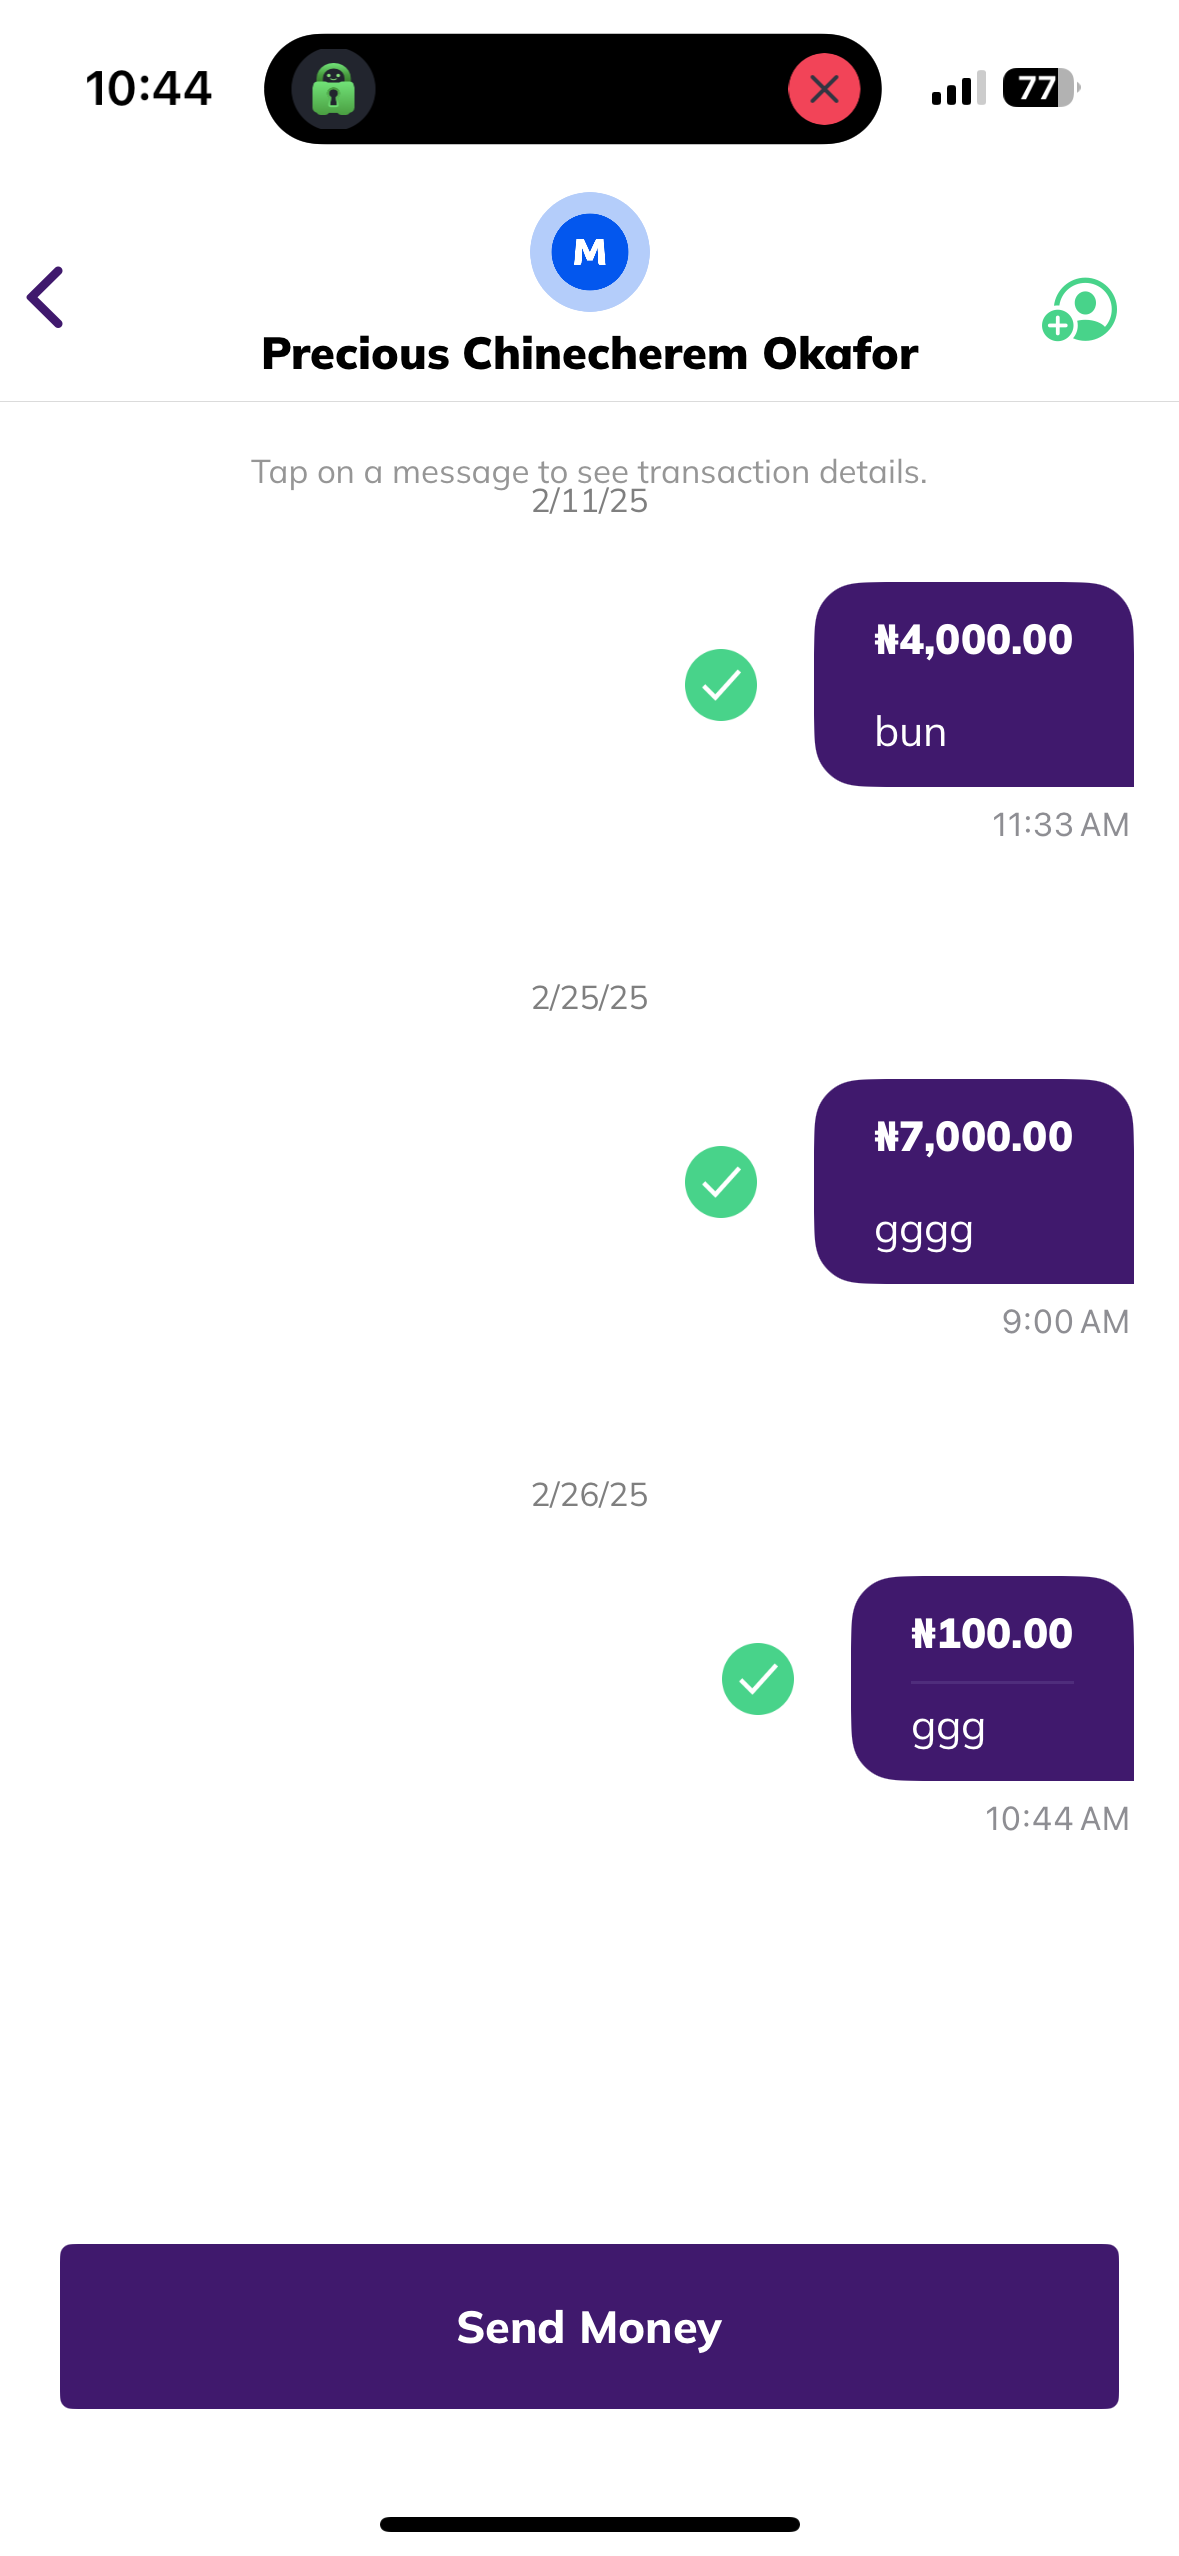
Task: Open the ₦7,000.00 gggg transaction bubble
Action: (x=973, y=1181)
